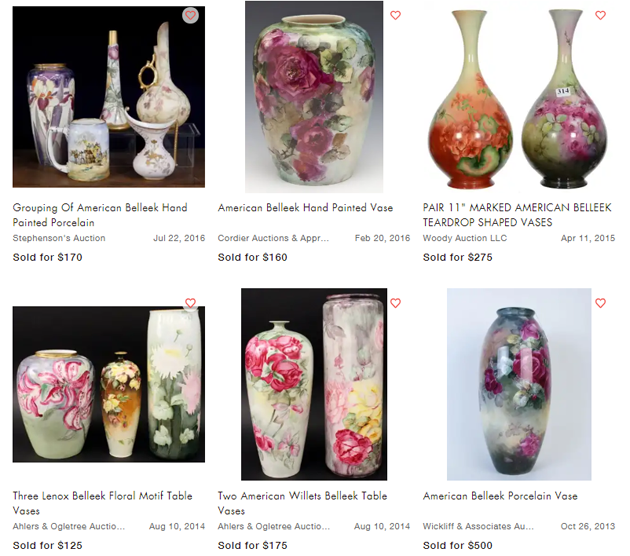Open Three Lenox Belleek Floral Motif title link
Viewport: 630px width, 556px height.
click(x=102, y=503)
